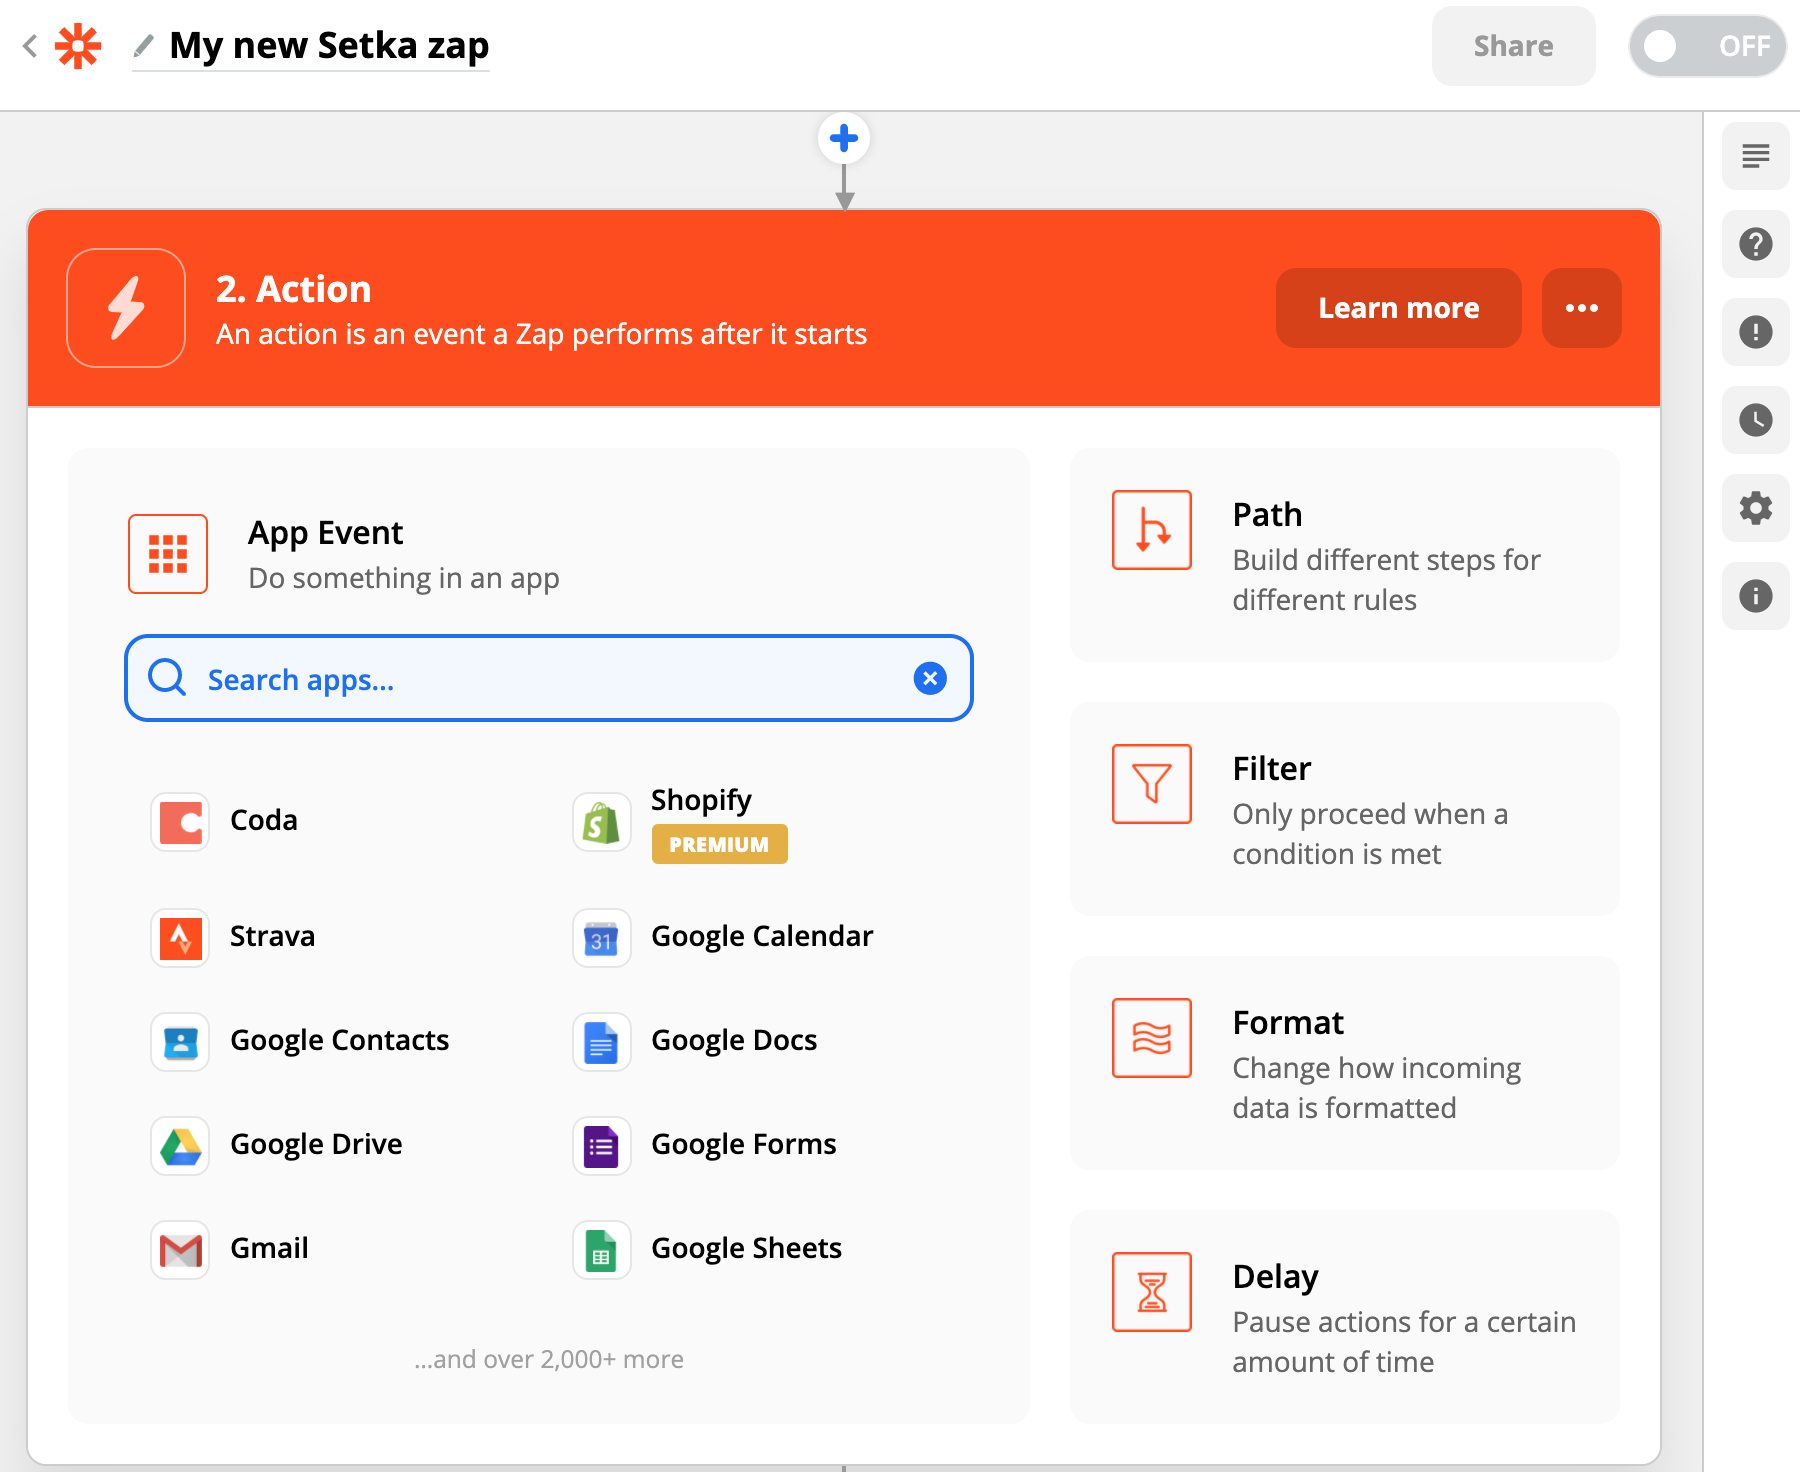Image resolution: width=1800 pixels, height=1472 pixels.
Task: Select Strava app name
Action: (x=272, y=937)
